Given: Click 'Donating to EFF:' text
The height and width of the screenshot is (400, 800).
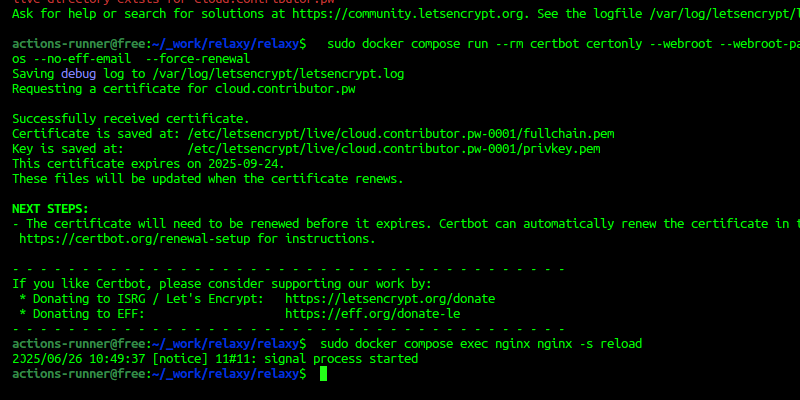Looking at the screenshot, I should pyautogui.click(x=89, y=314).
